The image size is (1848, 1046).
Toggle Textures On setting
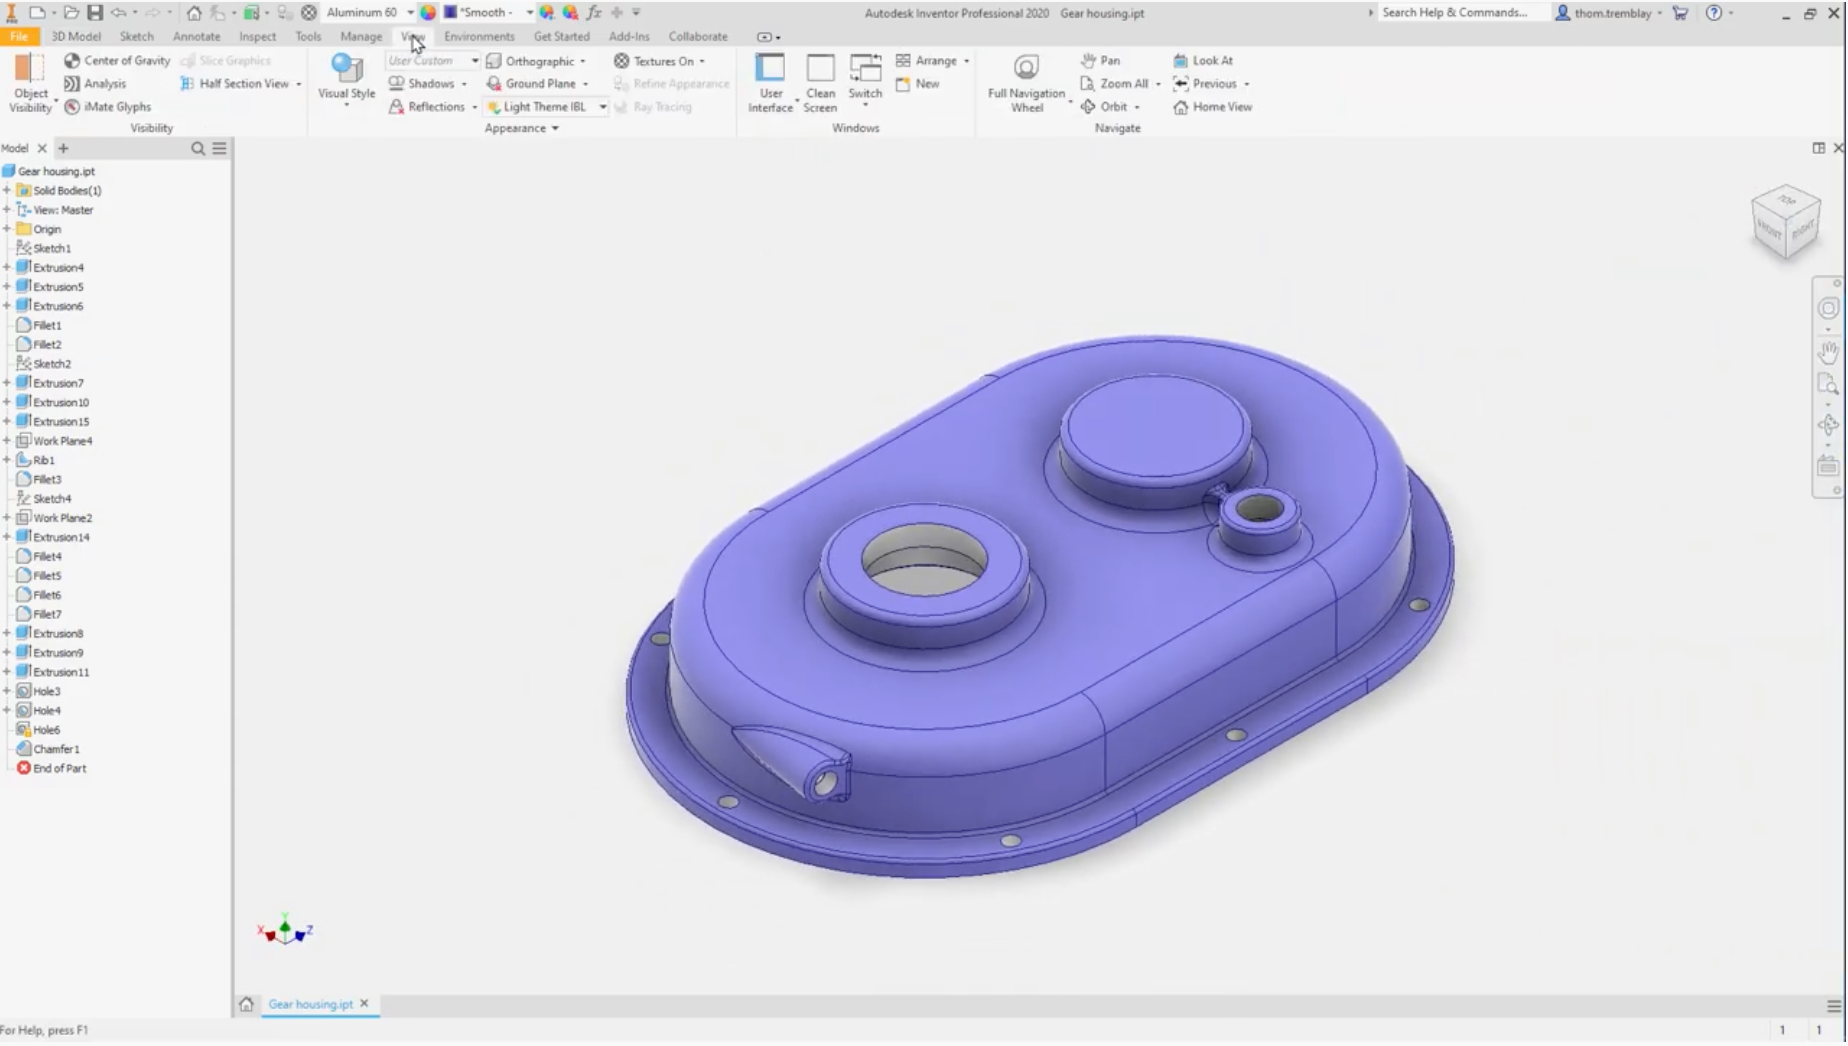pos(654,60)
